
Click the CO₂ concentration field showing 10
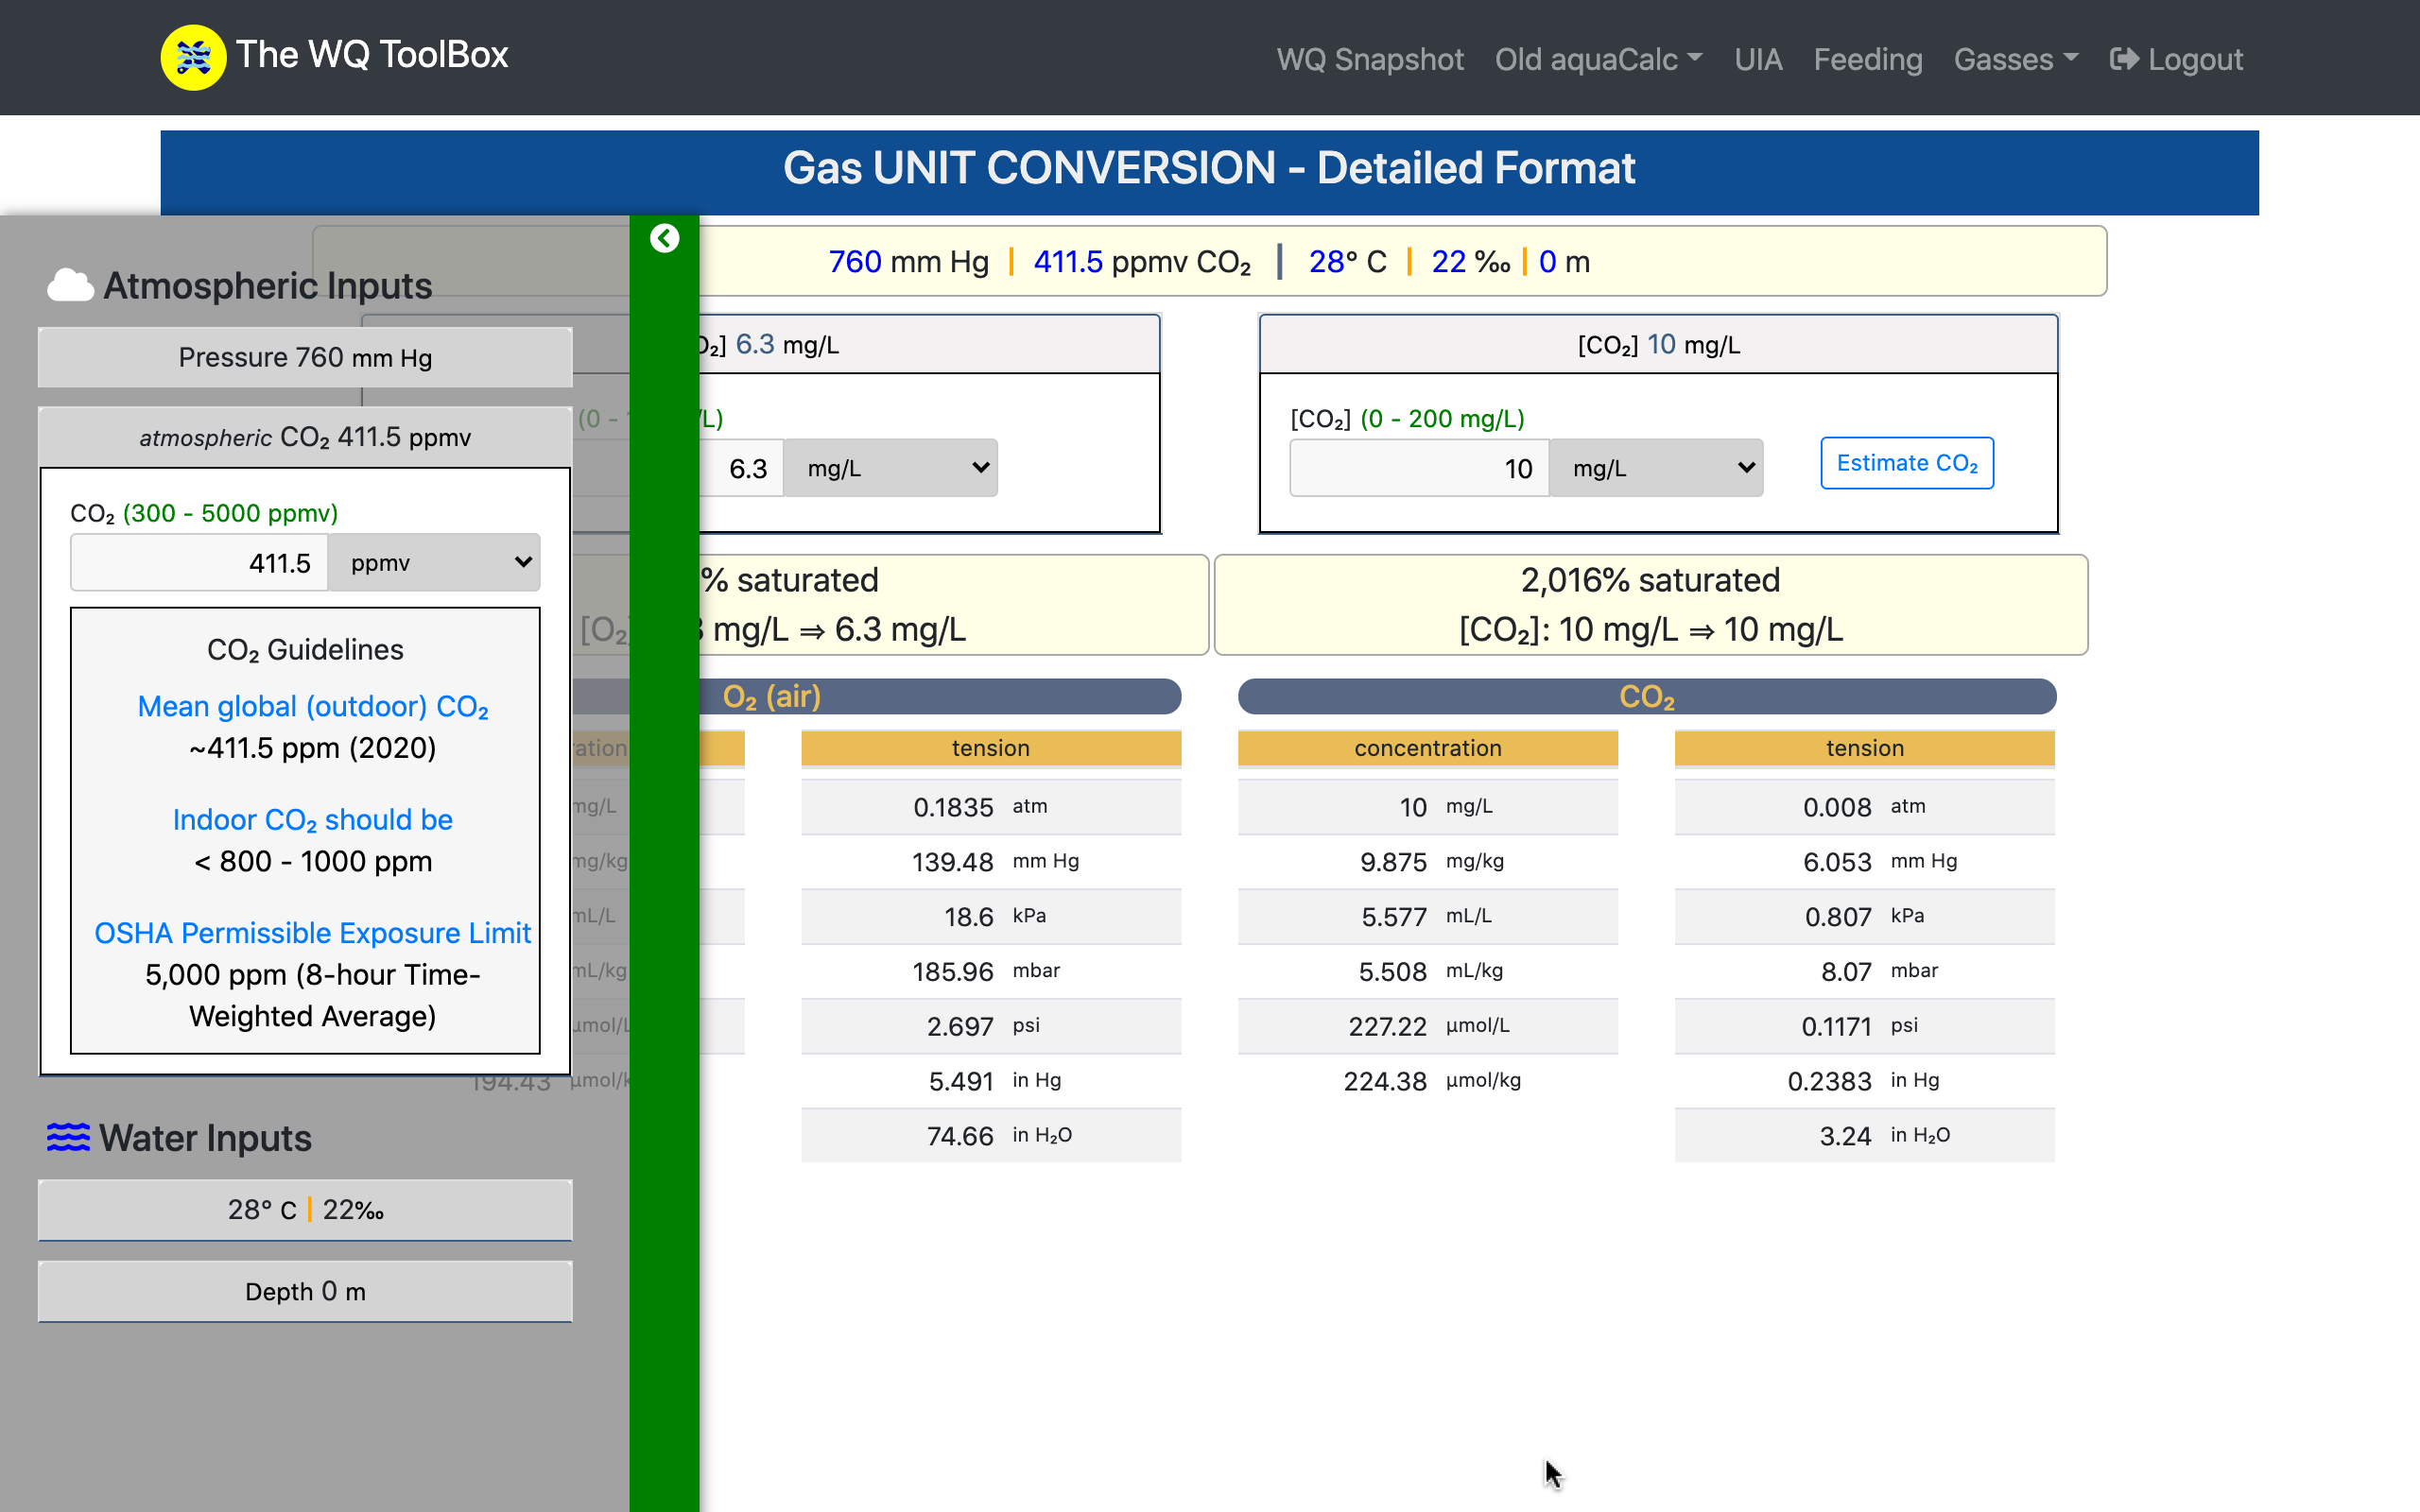[1418, 468]
